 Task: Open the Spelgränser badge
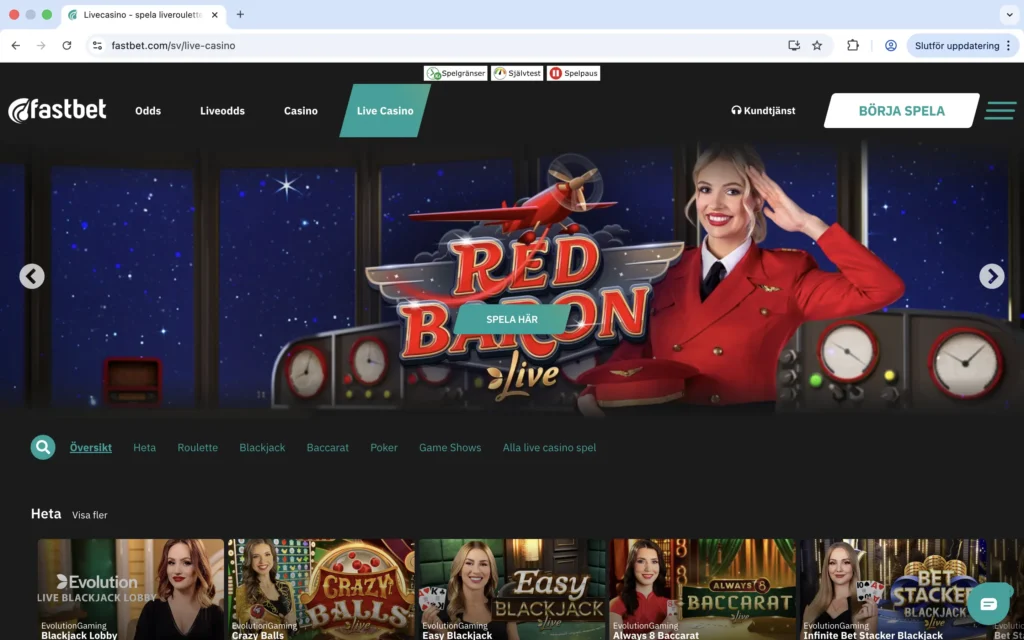(455, 72)
